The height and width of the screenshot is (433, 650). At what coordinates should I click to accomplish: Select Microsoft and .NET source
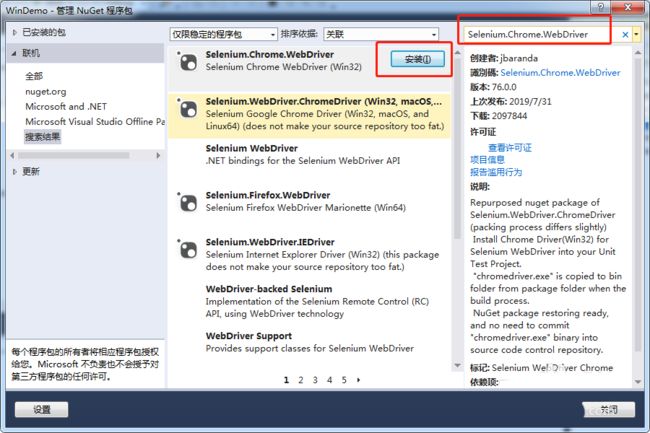pyautogui.click(x=66, y=106)
